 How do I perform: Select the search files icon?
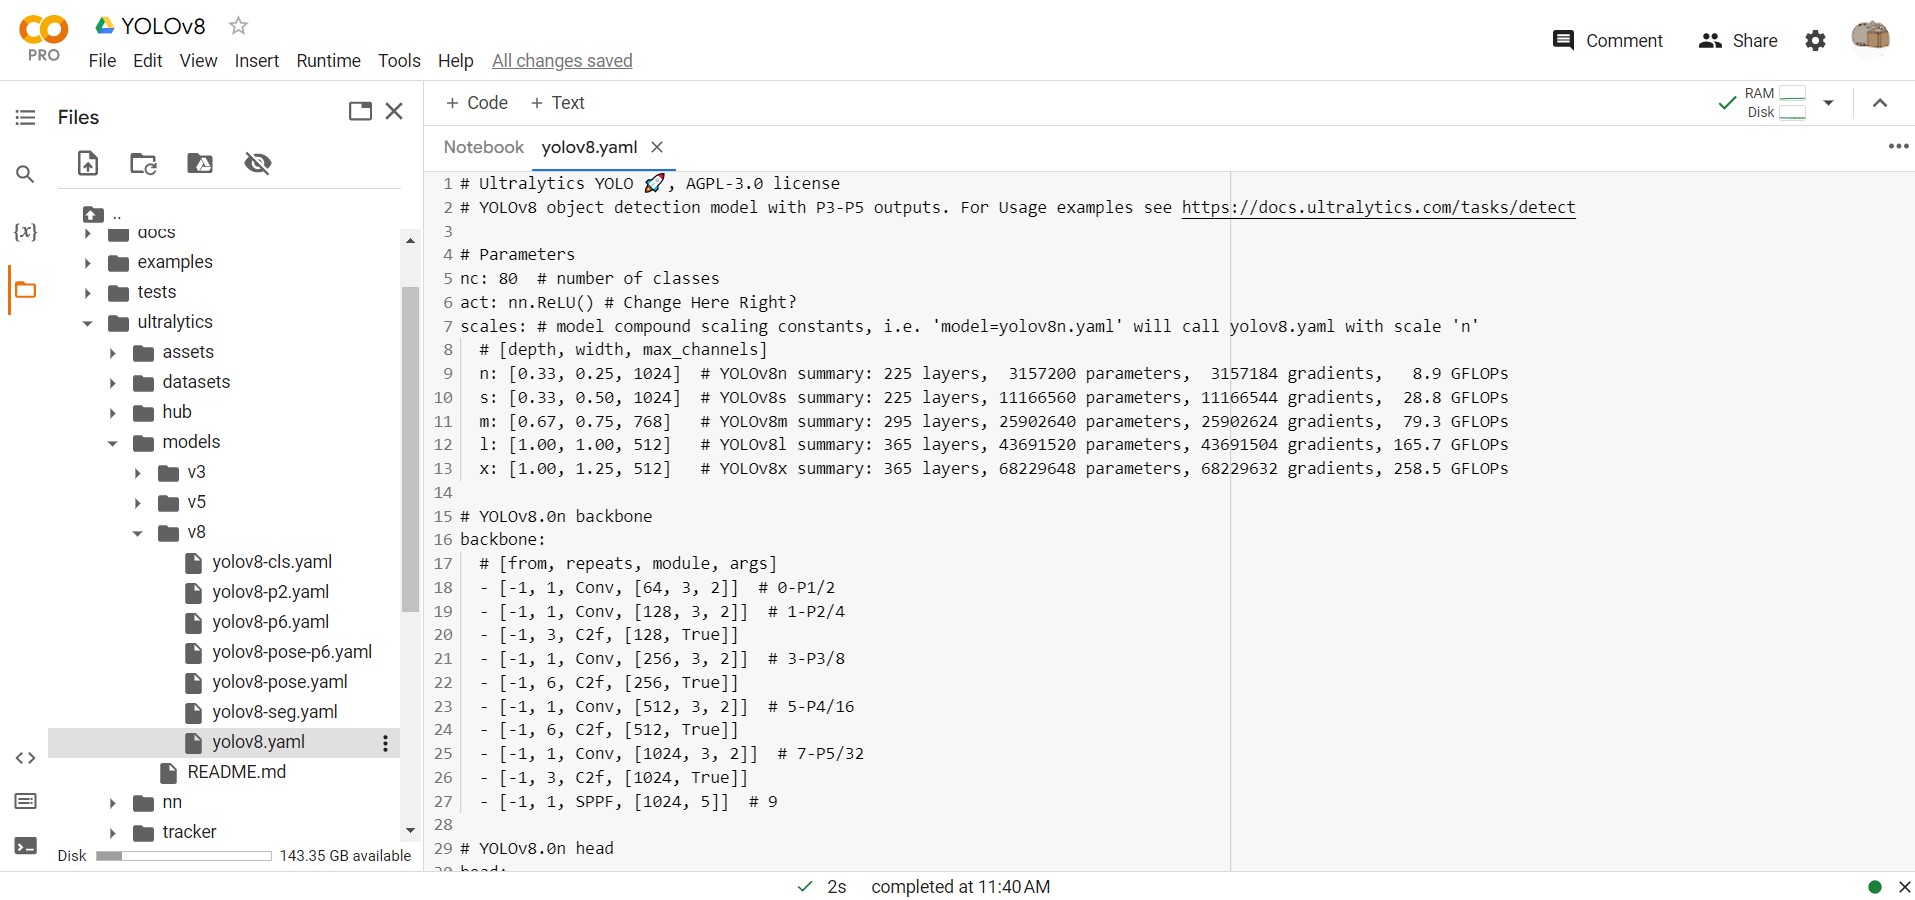click(x=25, y=174)
